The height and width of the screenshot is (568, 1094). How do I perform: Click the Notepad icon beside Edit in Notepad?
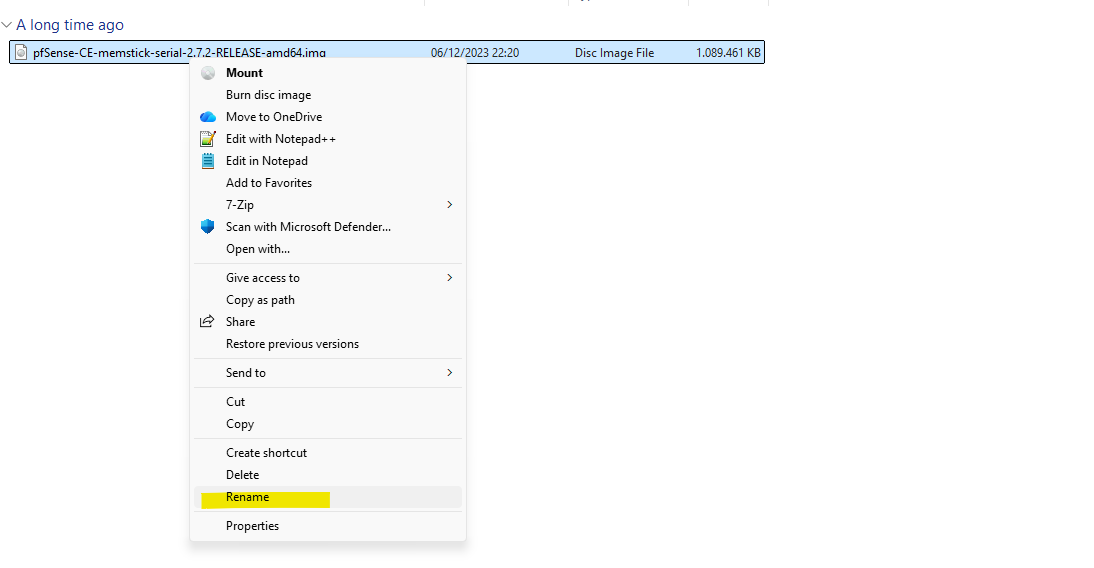pyautogui.click(x=208, y=161)
